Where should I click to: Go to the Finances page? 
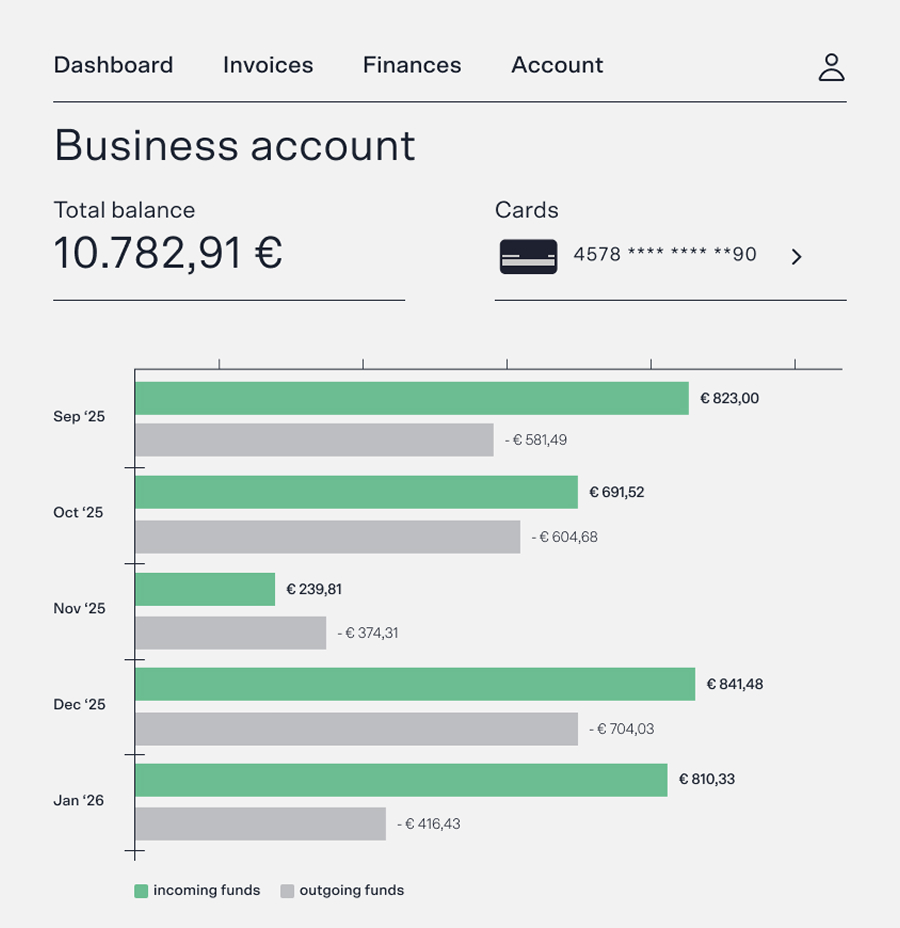412,65
